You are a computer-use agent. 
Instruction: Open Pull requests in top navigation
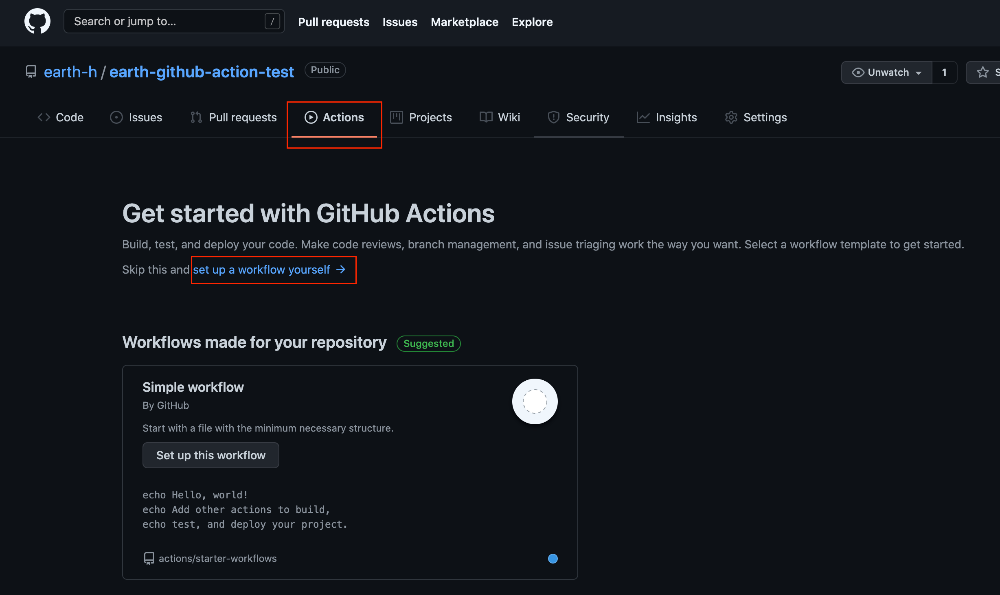coord(334,22)
